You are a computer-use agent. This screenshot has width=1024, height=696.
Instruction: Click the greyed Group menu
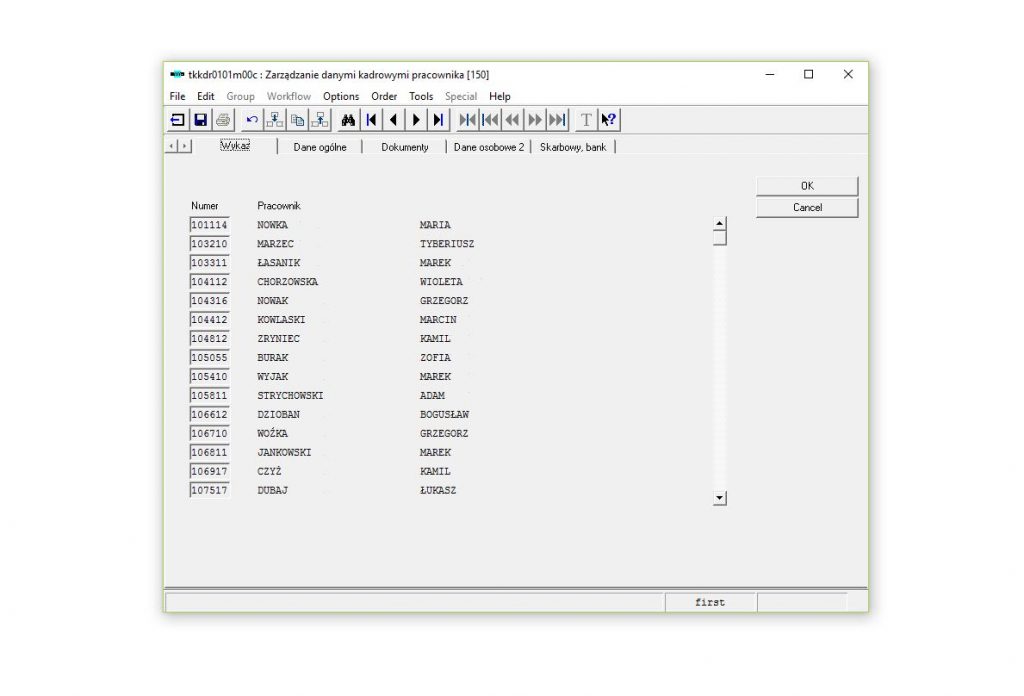(x=240, y=96)
